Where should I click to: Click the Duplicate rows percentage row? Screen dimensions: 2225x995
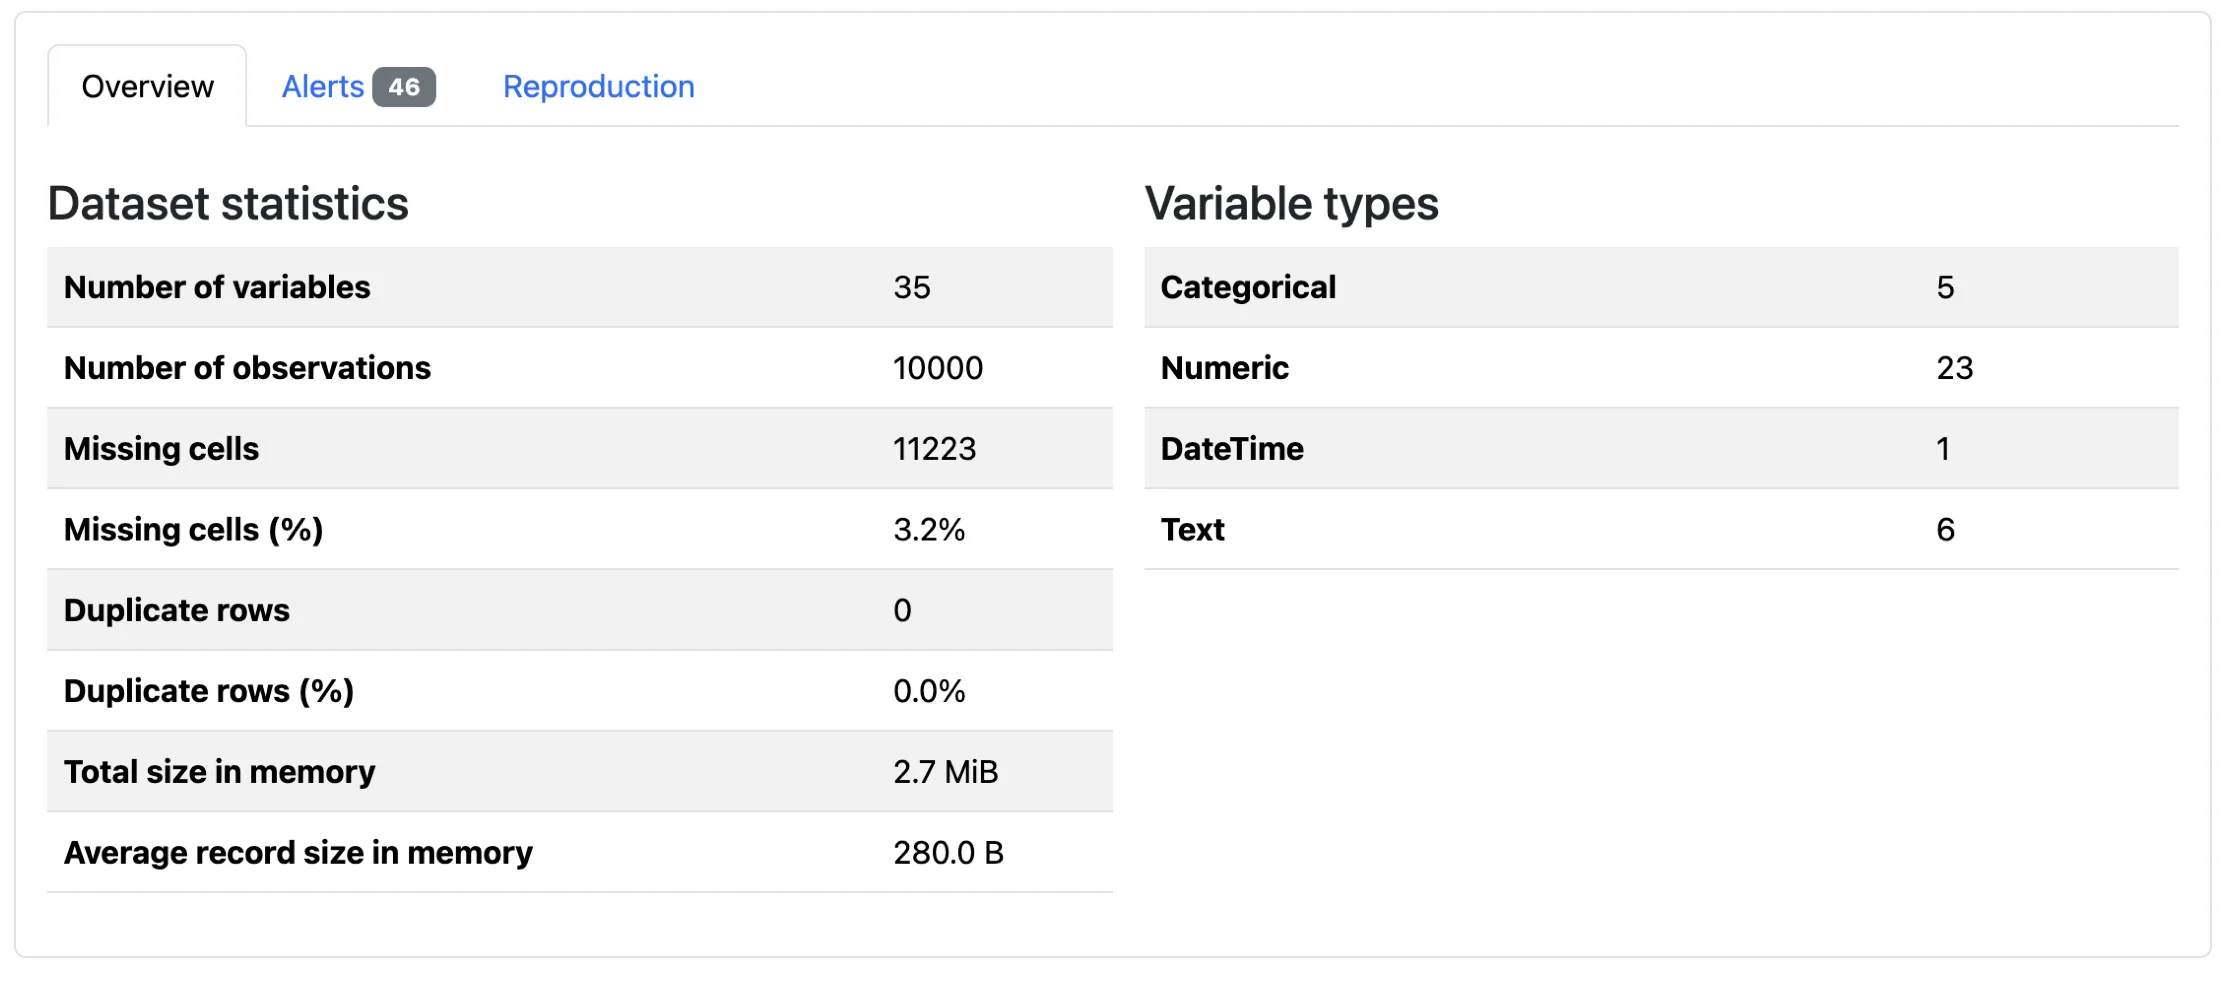[580, 690]
